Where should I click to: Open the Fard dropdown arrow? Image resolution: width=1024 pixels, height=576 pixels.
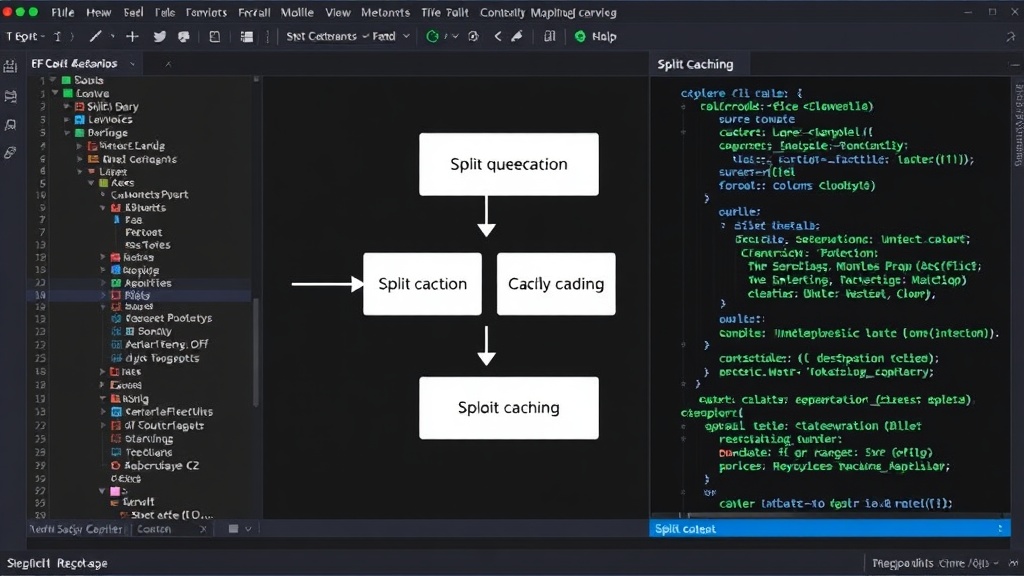(406, 37)
